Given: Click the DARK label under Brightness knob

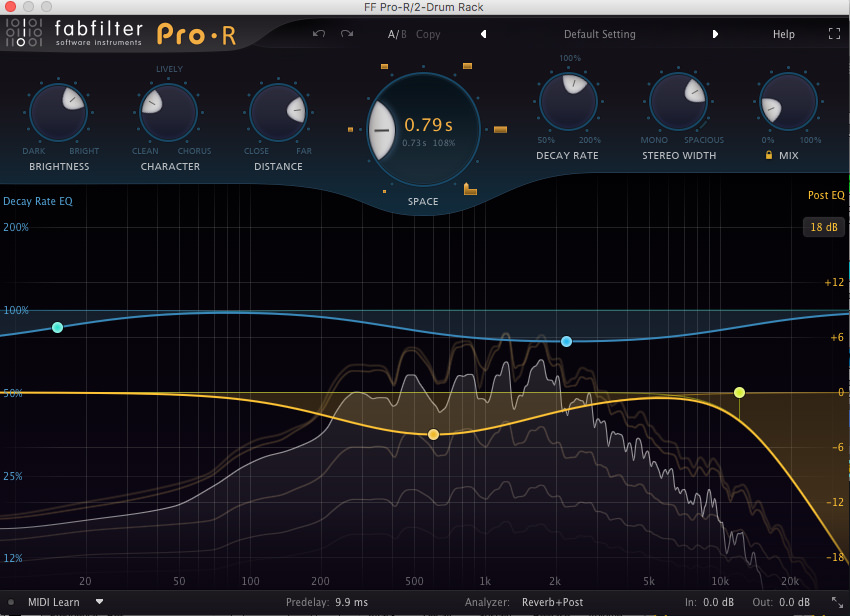Looking at the screenshot, I should [x=34, y=151].
